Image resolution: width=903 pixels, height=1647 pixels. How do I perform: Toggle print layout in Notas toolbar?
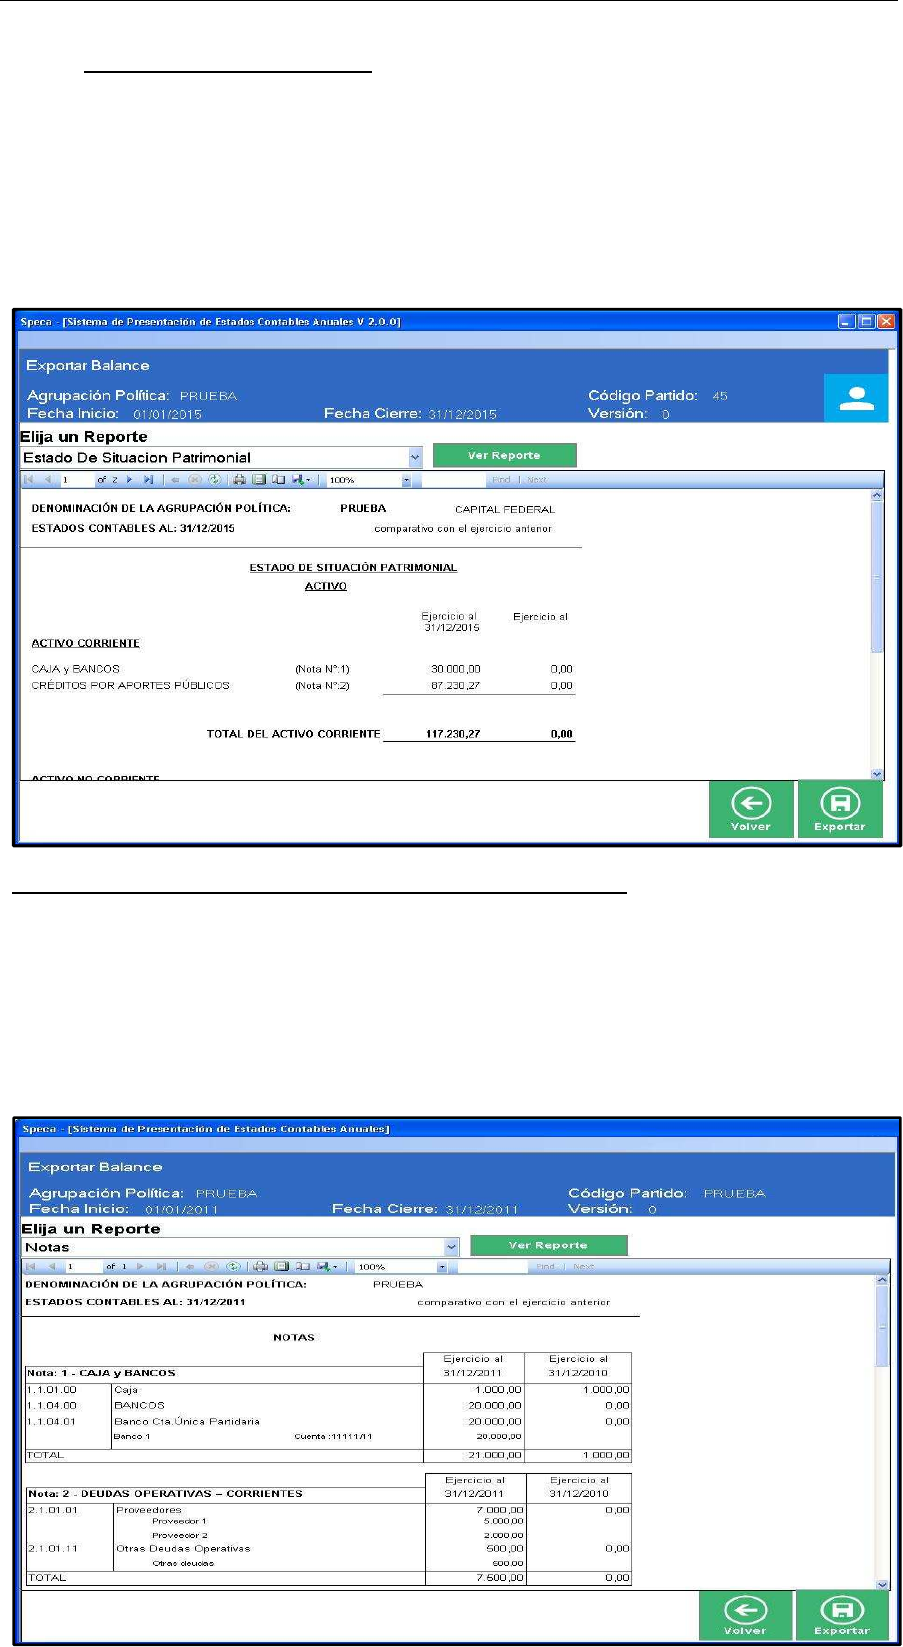click(x=282, y=1266)
